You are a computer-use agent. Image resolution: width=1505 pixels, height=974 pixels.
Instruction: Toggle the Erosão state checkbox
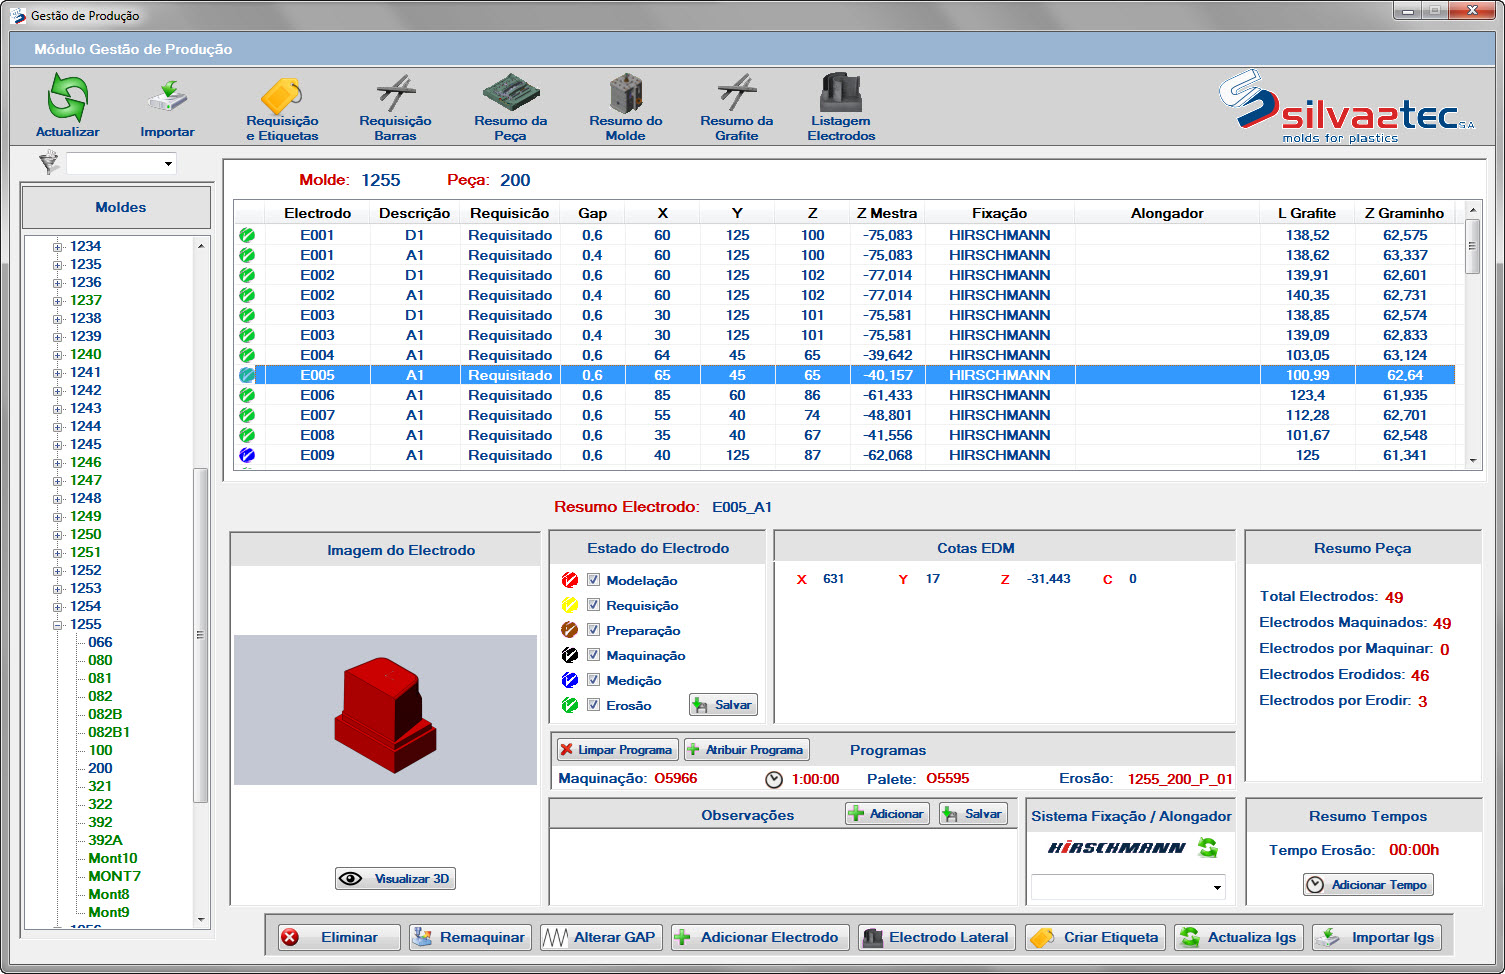[x=594, y=705]
